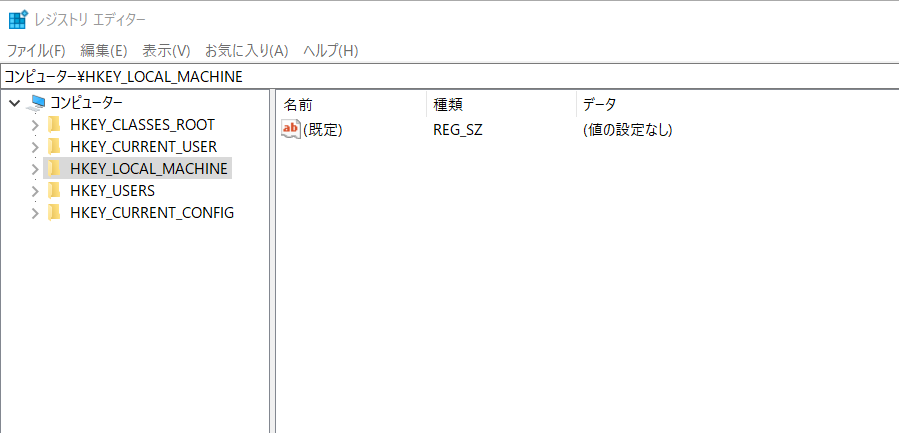Sort by the 名前 column header
This screenshot has height=433, width=899.
click(x=351, y=104)
